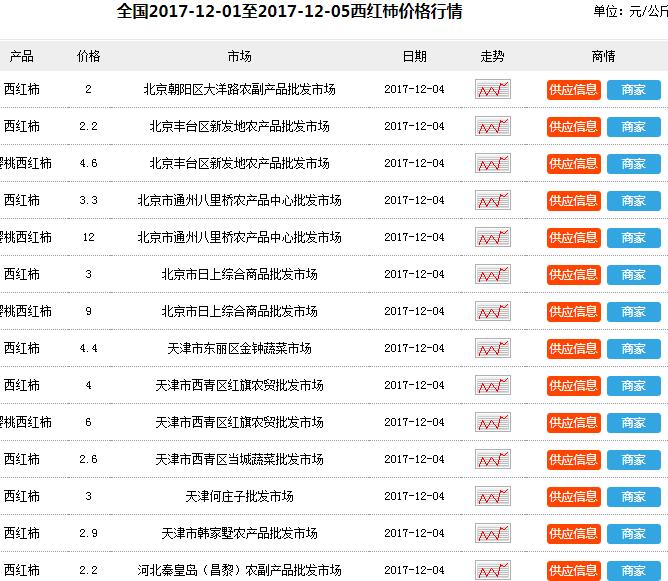The height and width of the screenshot is (581, 668).
Task: Click 商家 button for 天津何庄子批发市场 row
Action: pos(633,497)
